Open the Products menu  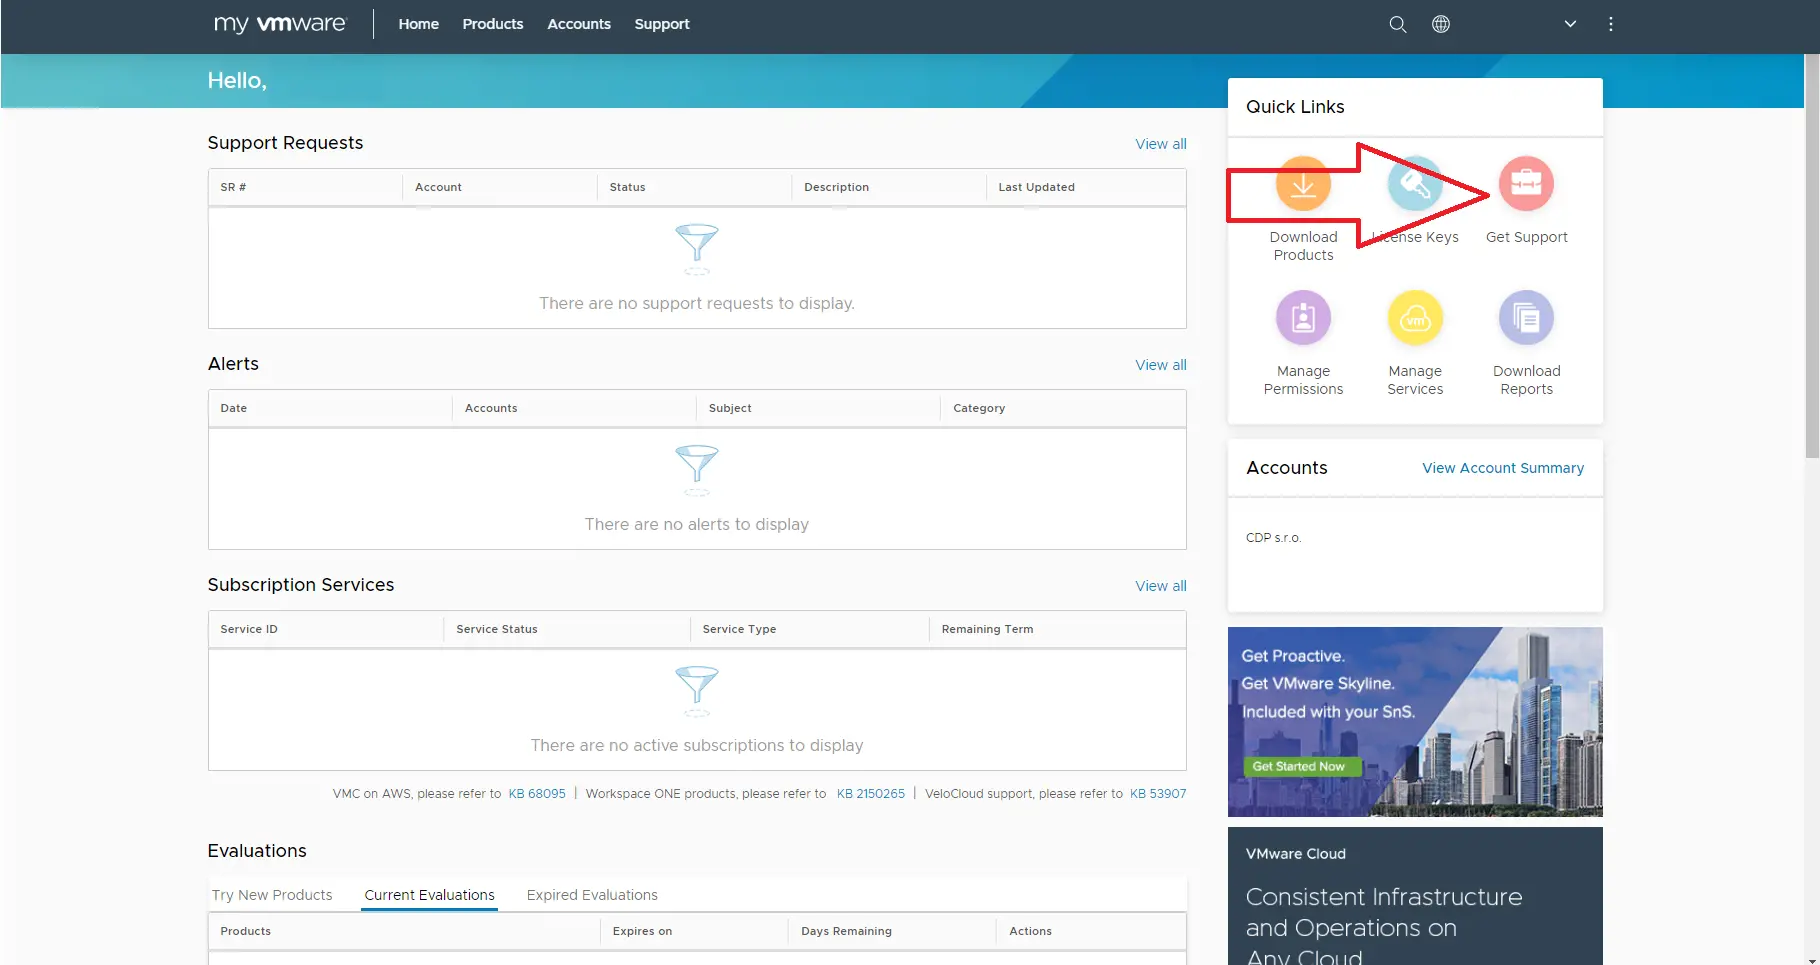pyautogui.click(x=493, y=24)
